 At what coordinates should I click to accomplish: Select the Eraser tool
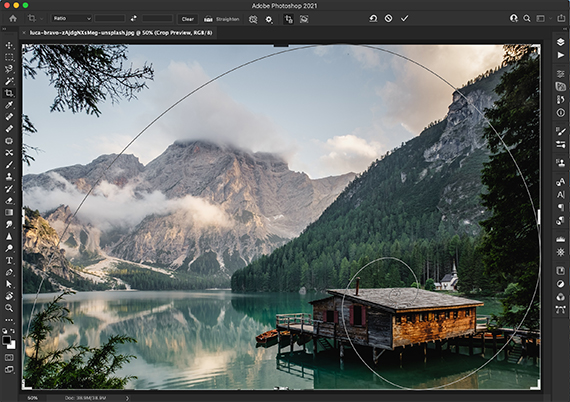point(9,201)
